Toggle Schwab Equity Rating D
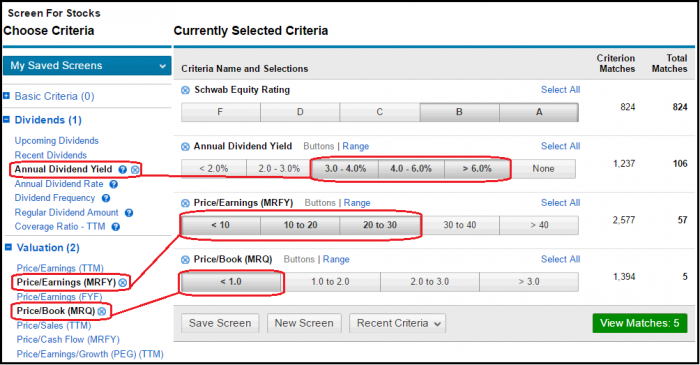 tap(300, 112)
